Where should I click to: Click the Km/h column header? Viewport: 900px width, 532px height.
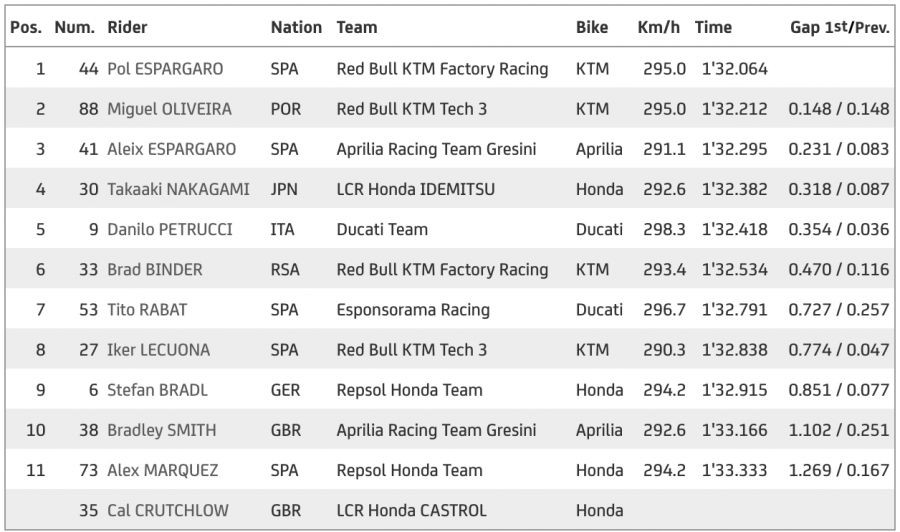(658, 28)
